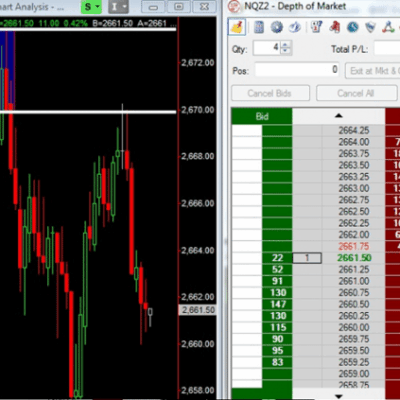Click the Cancel Bids button
Screen dimensions: 400x400
[x=270, y=93]
